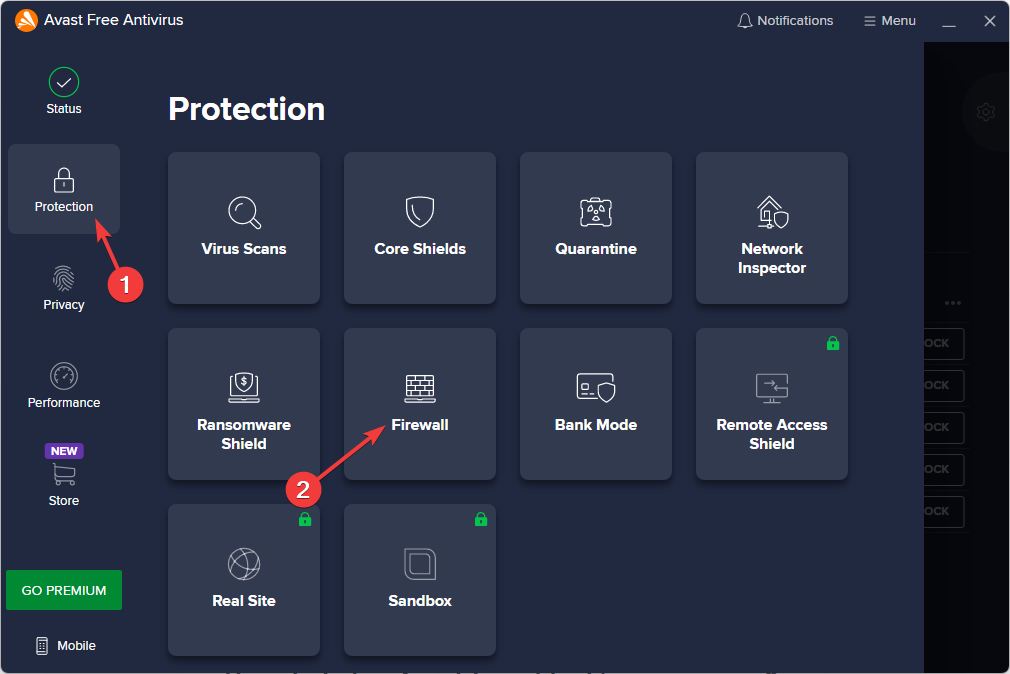Go to the Privacy section
Viewport: 1010px width, 674px height.
(x=64, y=287)
